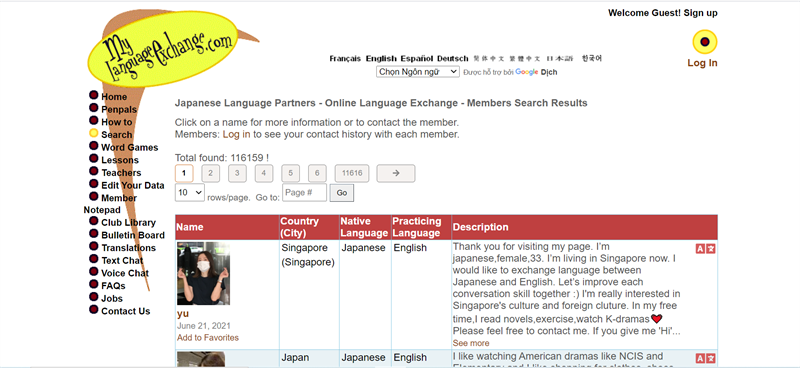The width and height of the screenshot is (800, 368).
Task: Open the Translations menu item
Action: 128,248
